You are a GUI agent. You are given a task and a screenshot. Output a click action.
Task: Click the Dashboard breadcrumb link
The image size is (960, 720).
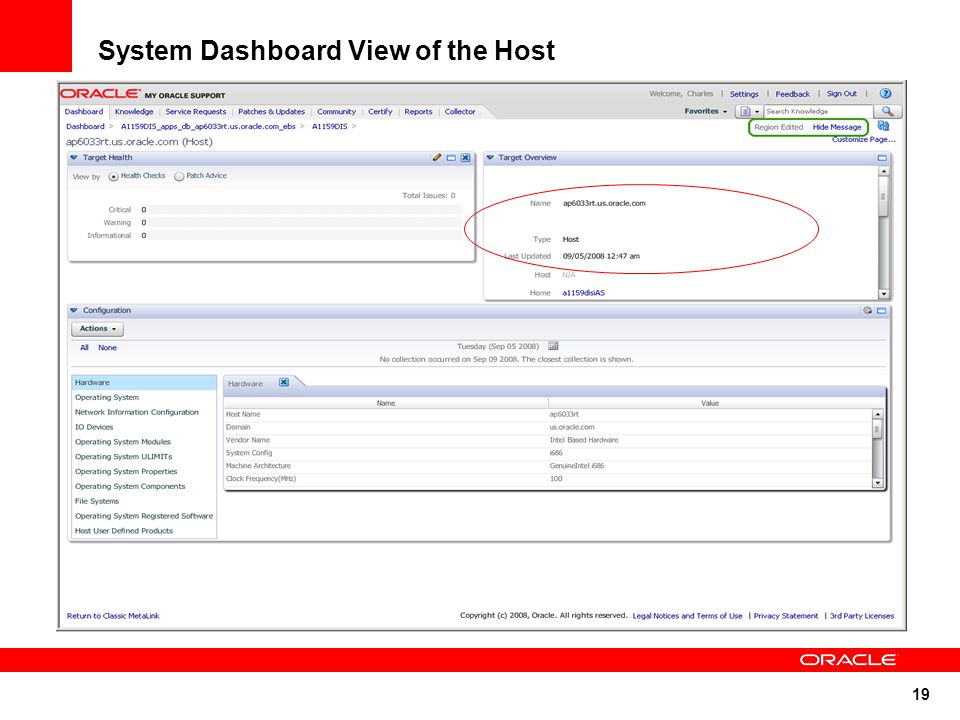pos(85,127)
